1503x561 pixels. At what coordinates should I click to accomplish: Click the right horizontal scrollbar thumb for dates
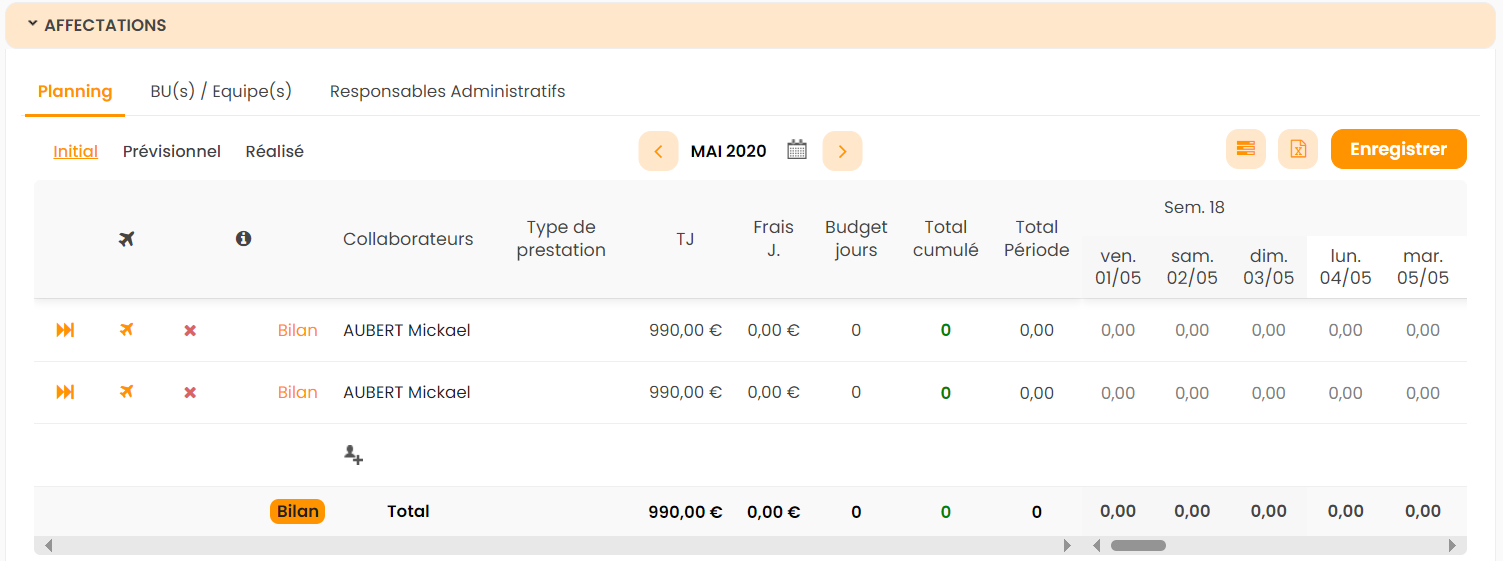[1138, 545]
